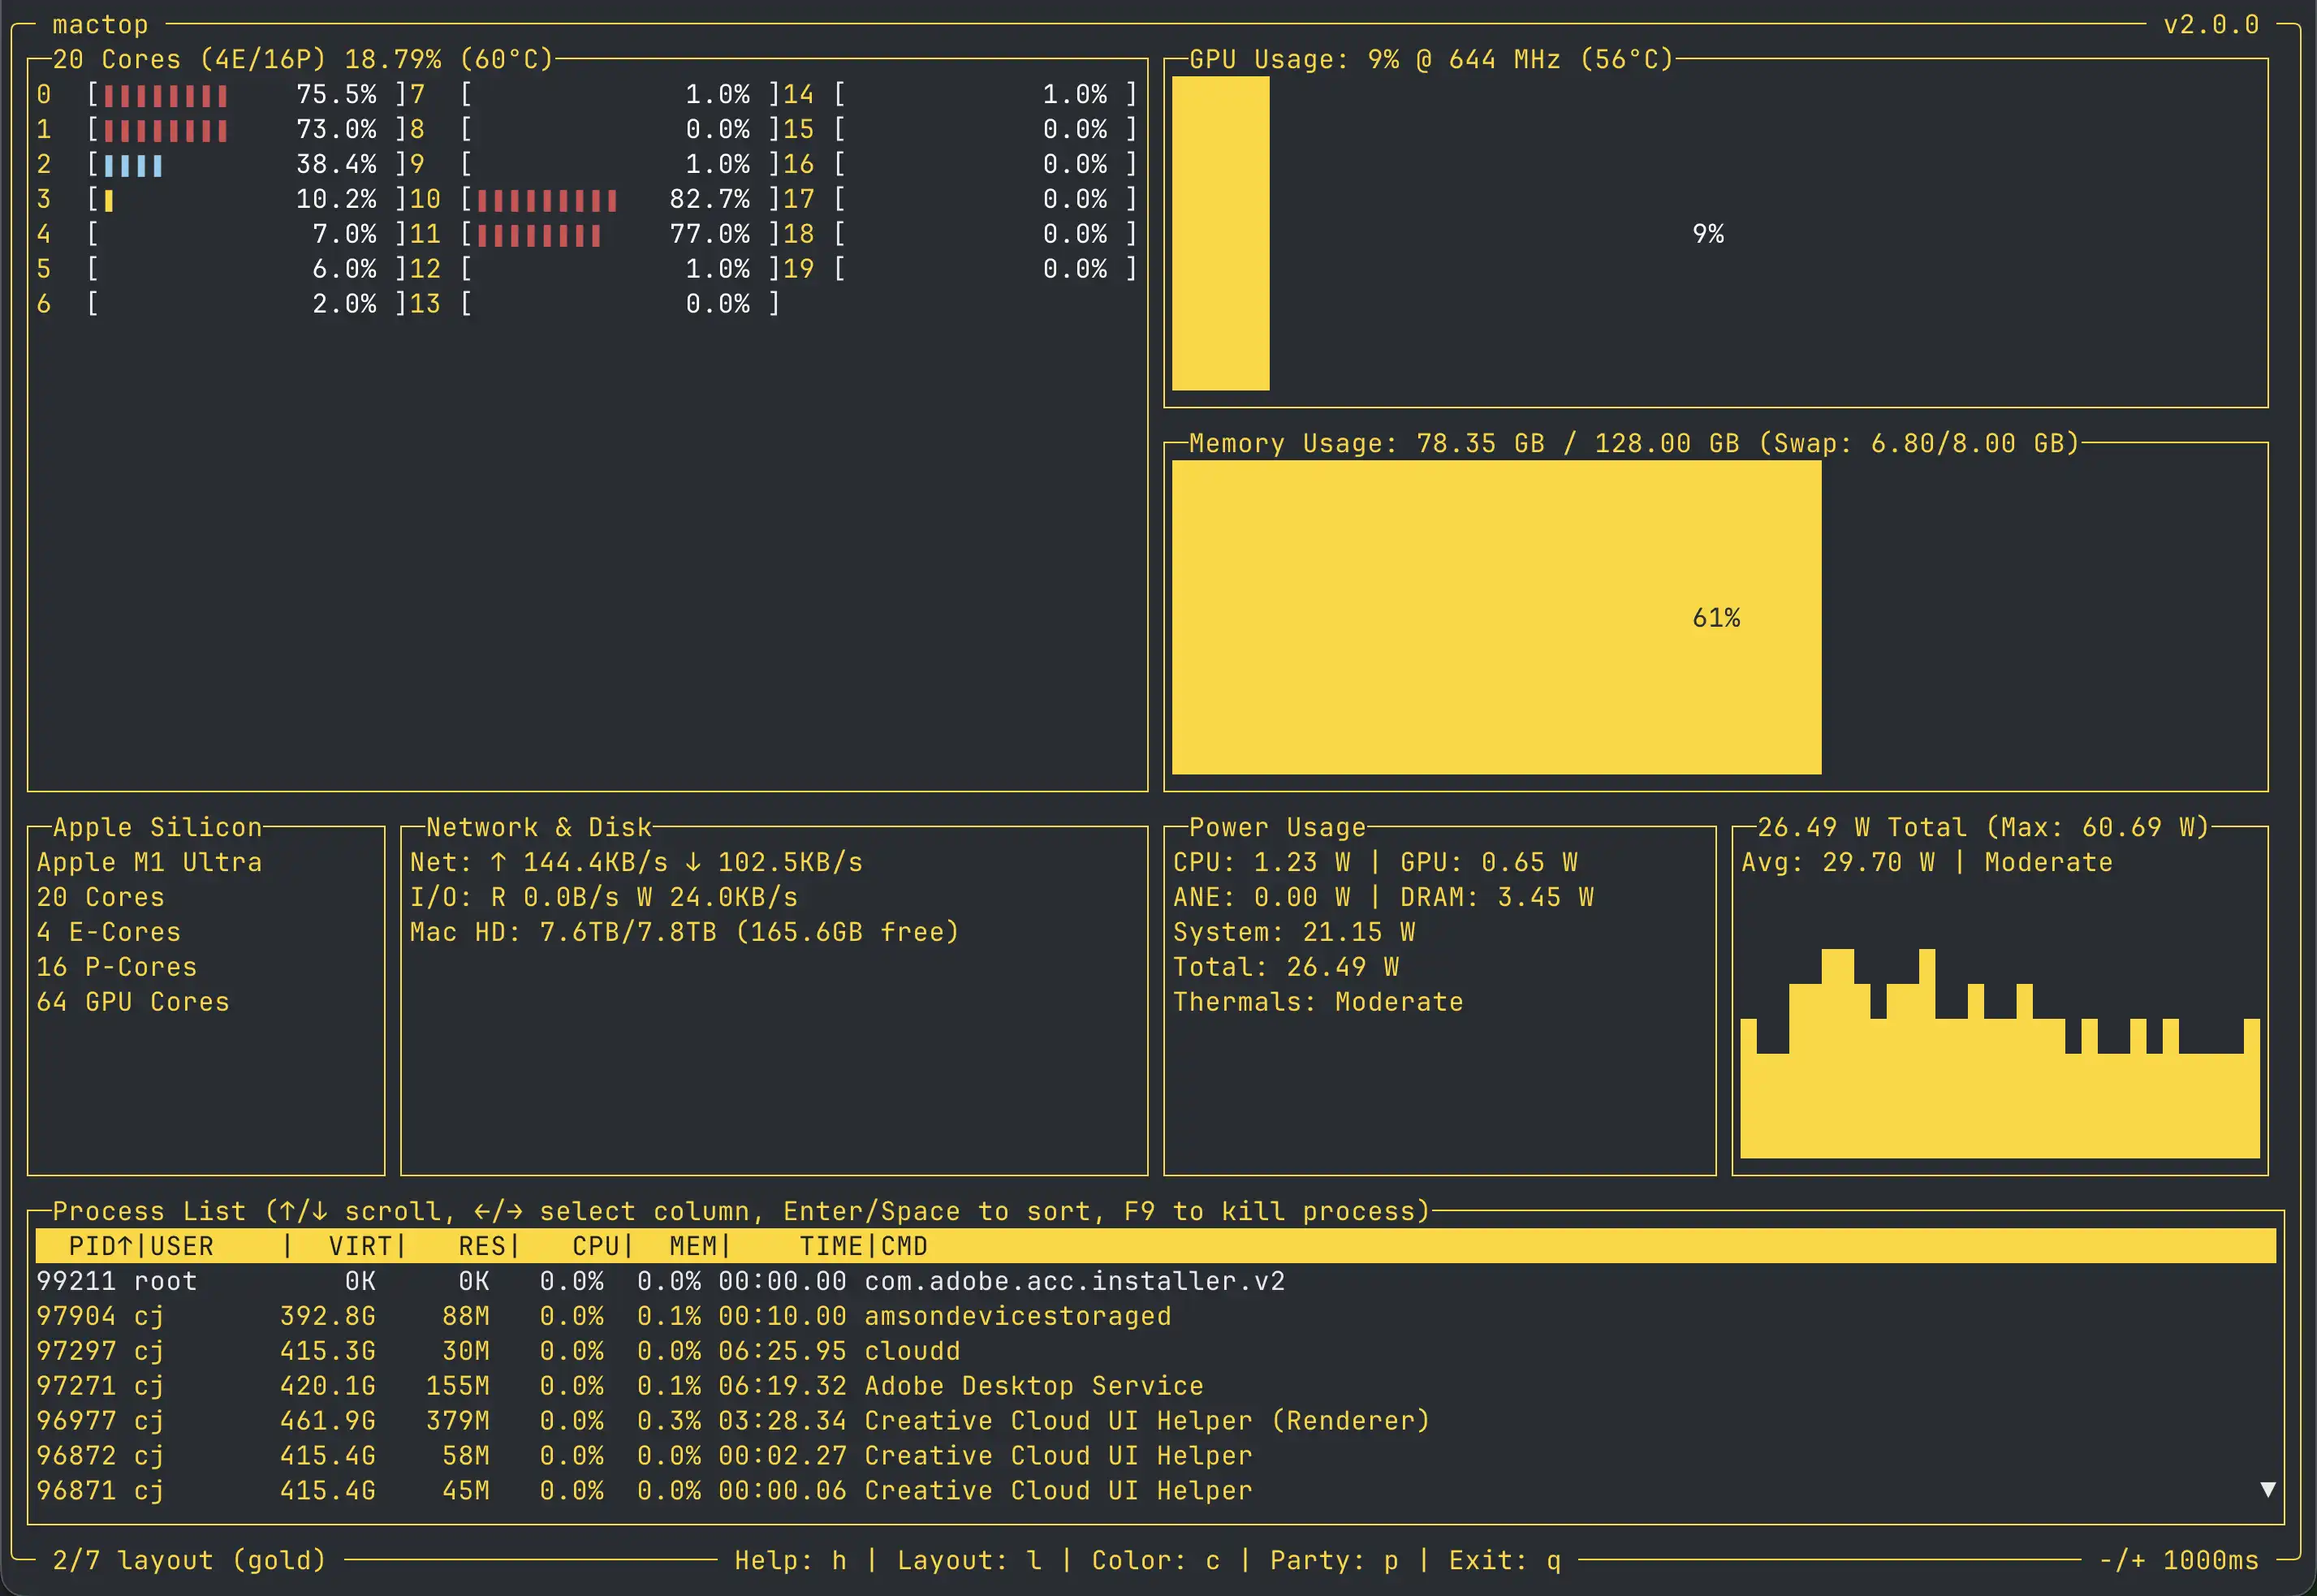Click the Party: p footer shortcut
2317x1596 pixels.
pyautogui.click(x=1334, y=1561)
